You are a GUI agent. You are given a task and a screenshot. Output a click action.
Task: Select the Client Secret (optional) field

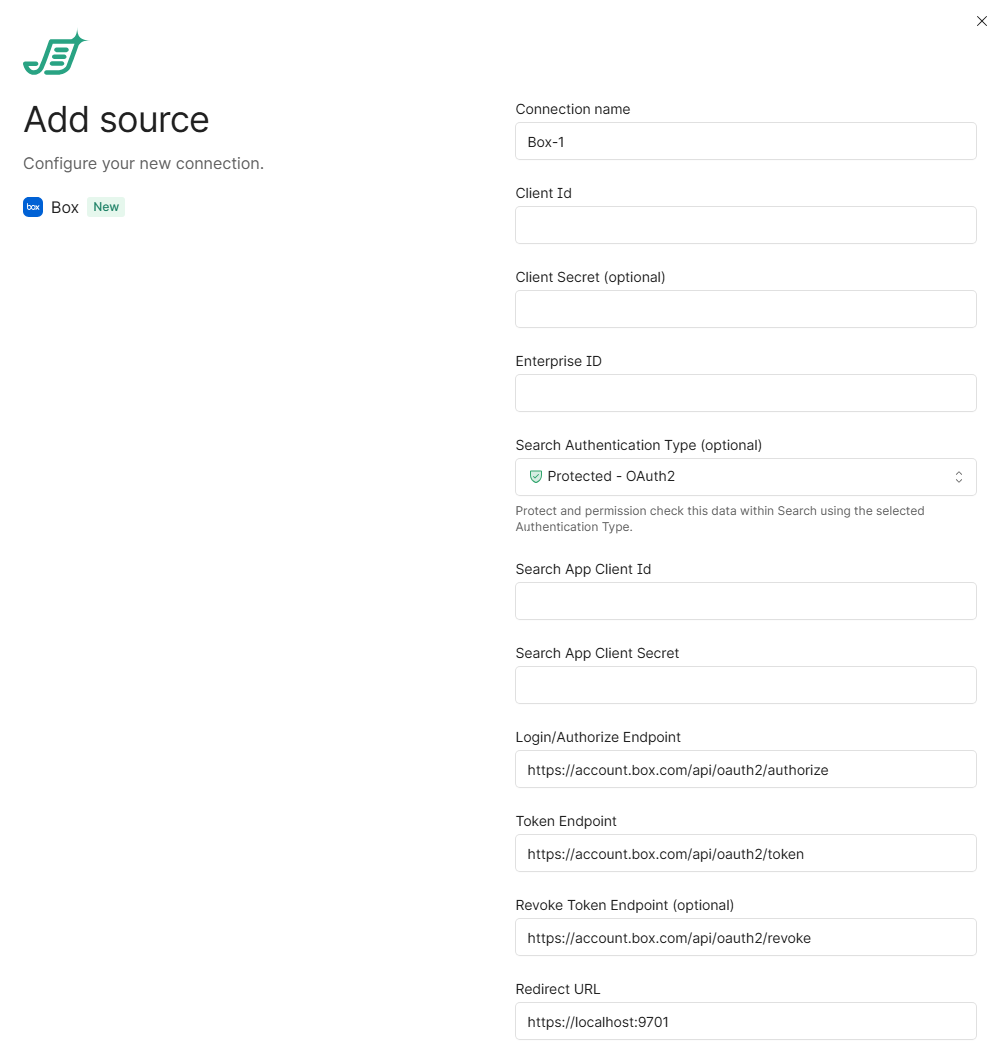coord(745,309)
